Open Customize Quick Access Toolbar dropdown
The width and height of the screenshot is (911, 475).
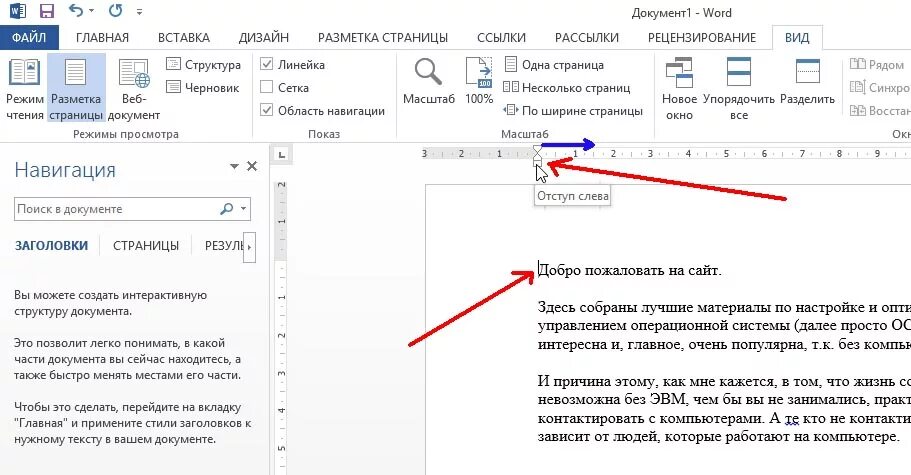point(139,12)
